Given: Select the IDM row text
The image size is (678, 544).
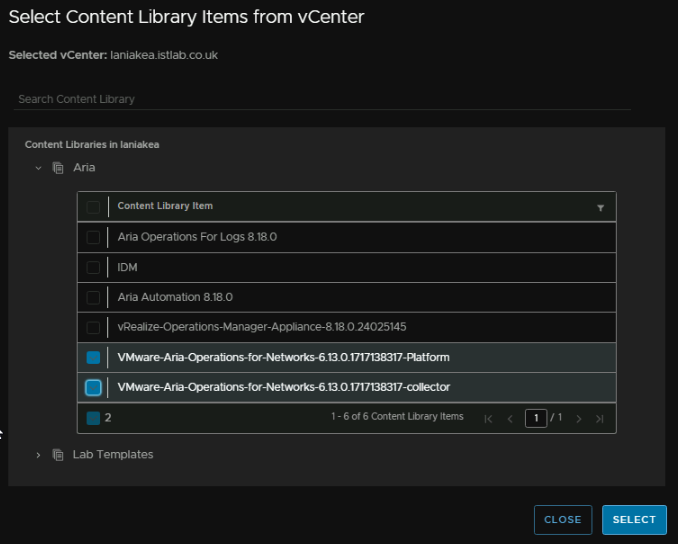Looking at the screenshot, I should (x=127, y=267).
